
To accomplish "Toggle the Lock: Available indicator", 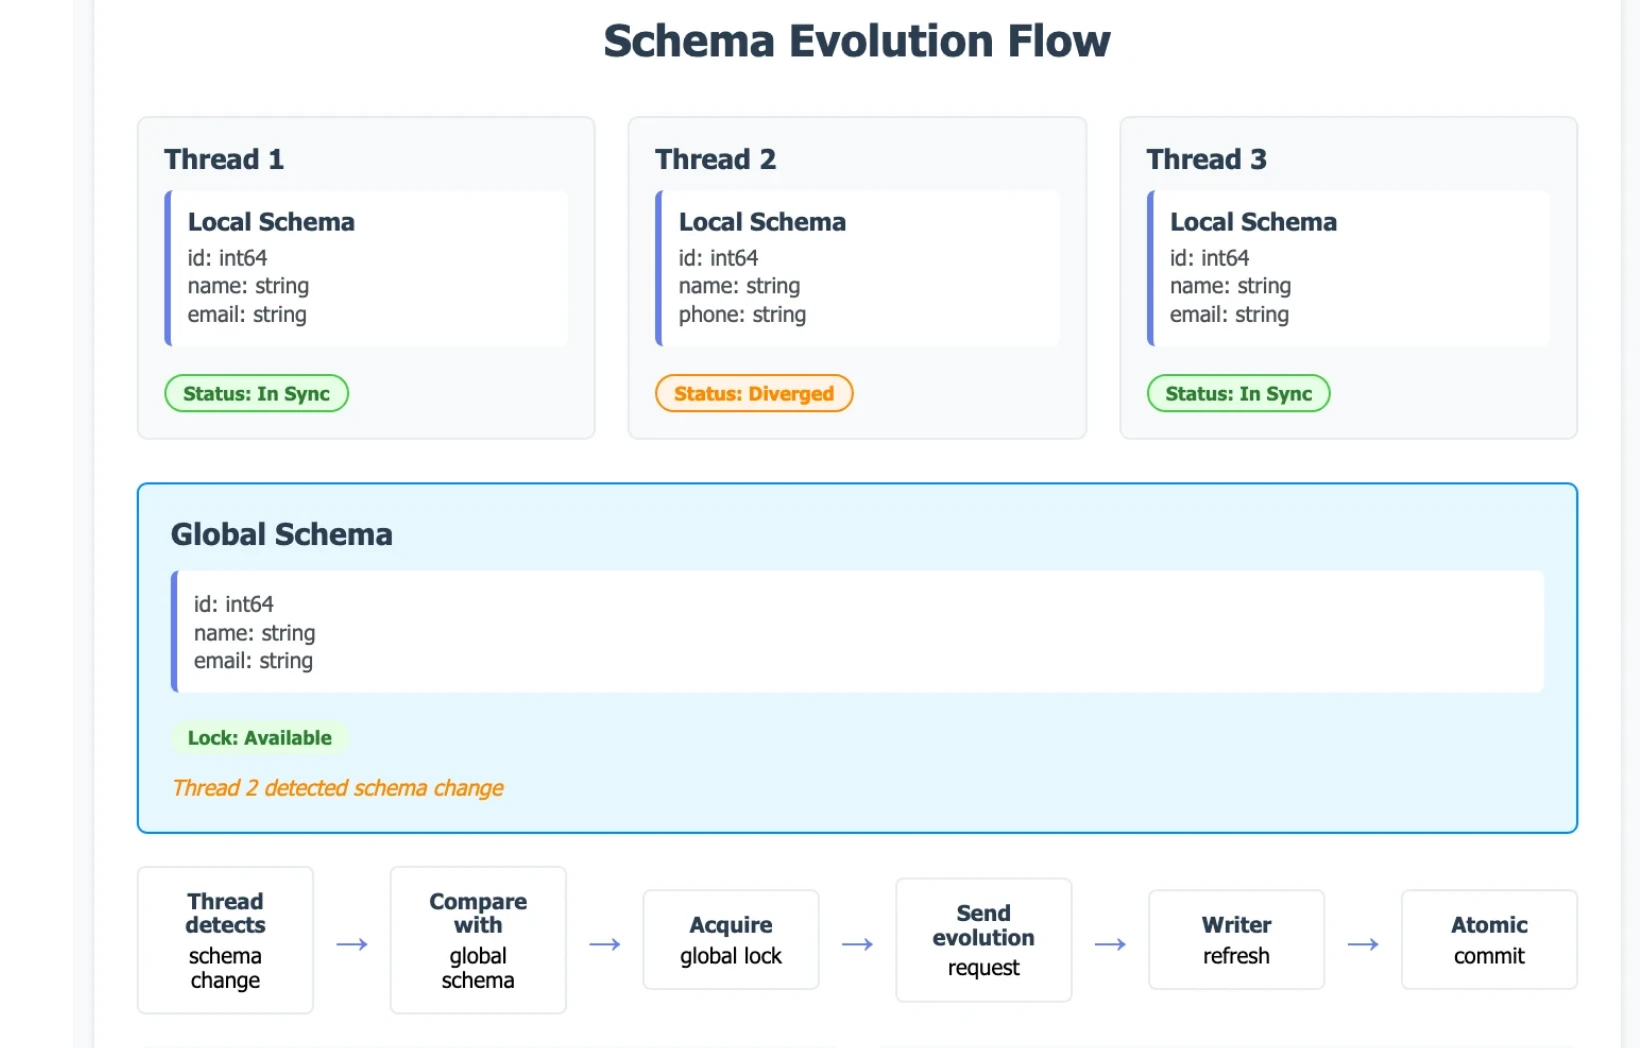I will pyautogui.click(x=260, y=737).
